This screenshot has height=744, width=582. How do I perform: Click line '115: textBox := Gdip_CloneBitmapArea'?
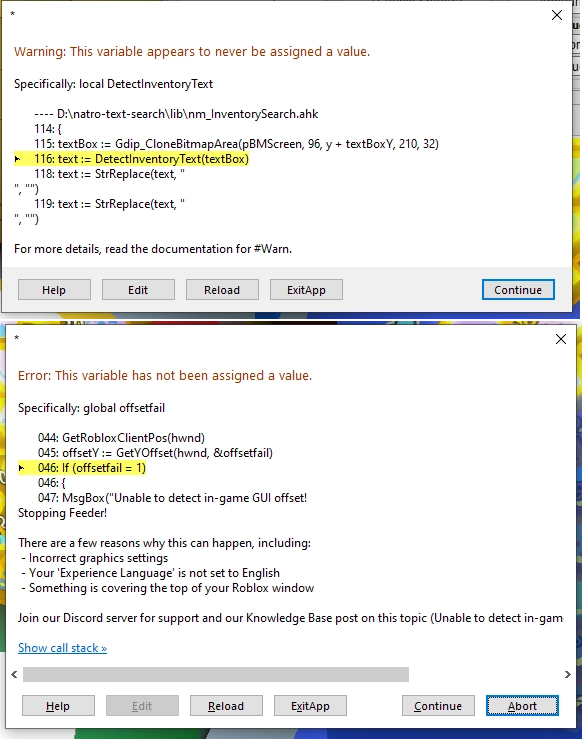tap(236, 144)
